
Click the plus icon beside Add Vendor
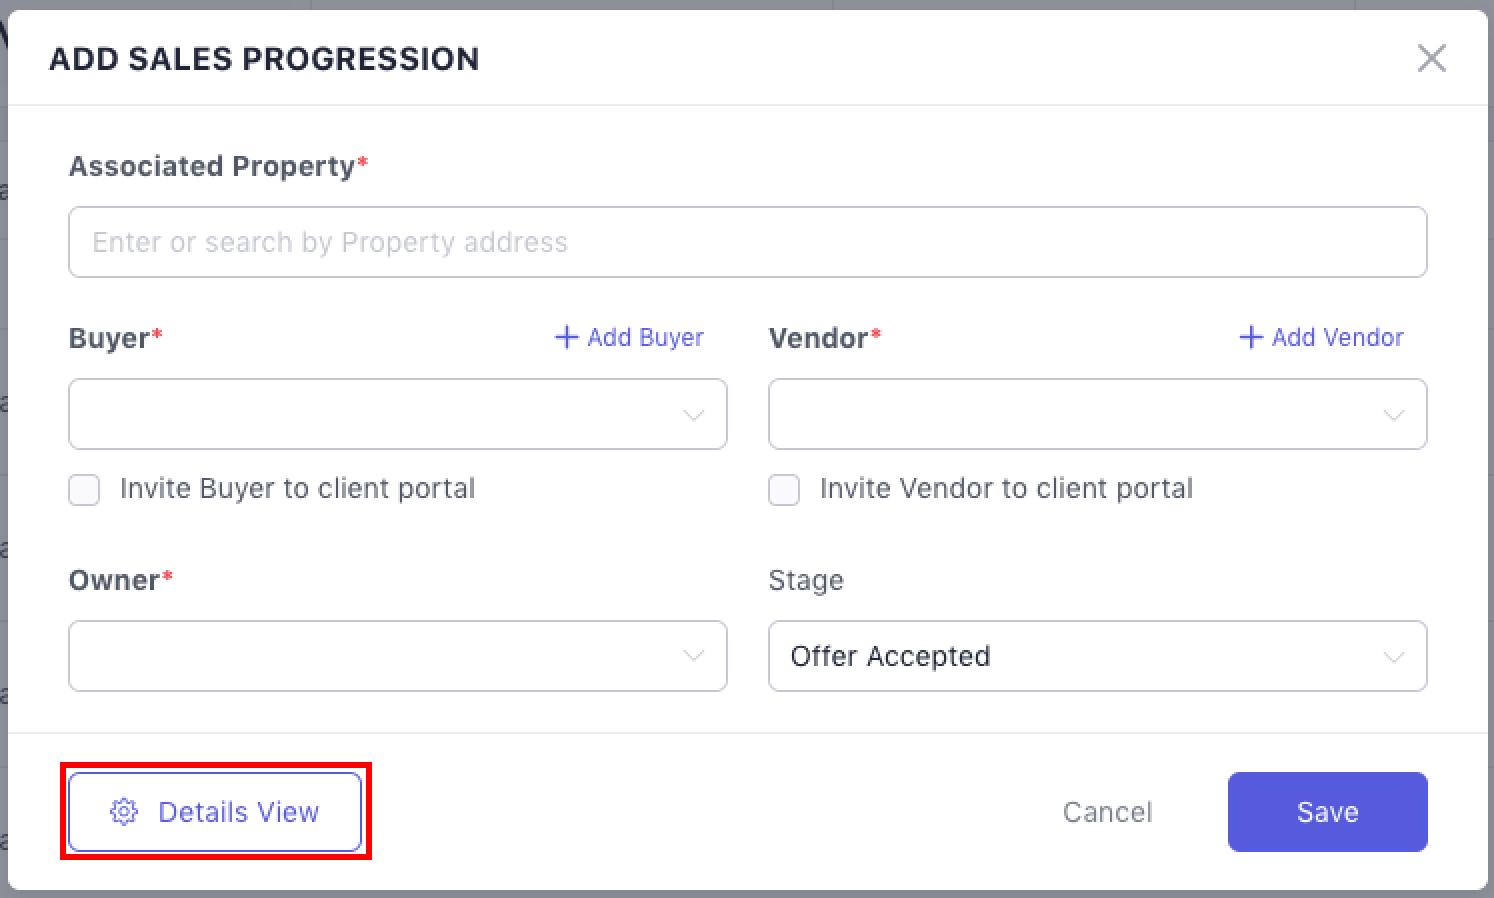point(1250,337)
